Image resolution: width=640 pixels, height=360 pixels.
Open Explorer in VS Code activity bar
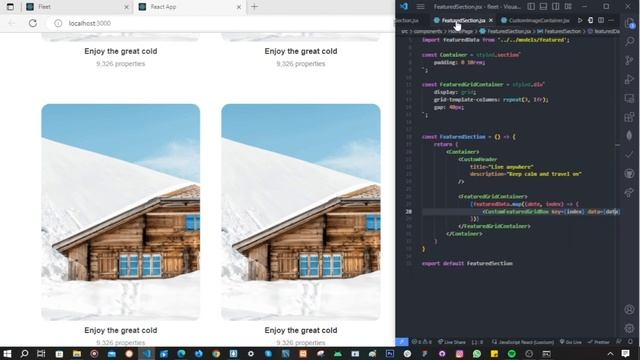pos(629,23)
